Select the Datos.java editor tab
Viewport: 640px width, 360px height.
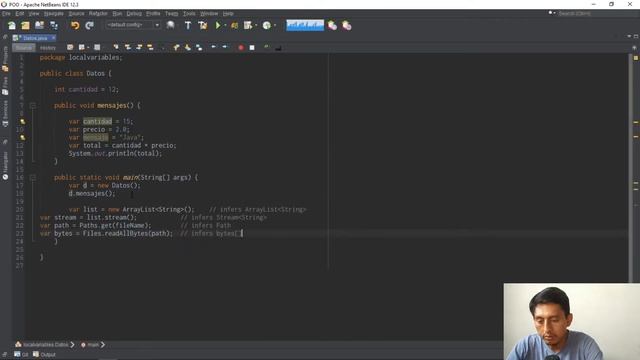33,38
